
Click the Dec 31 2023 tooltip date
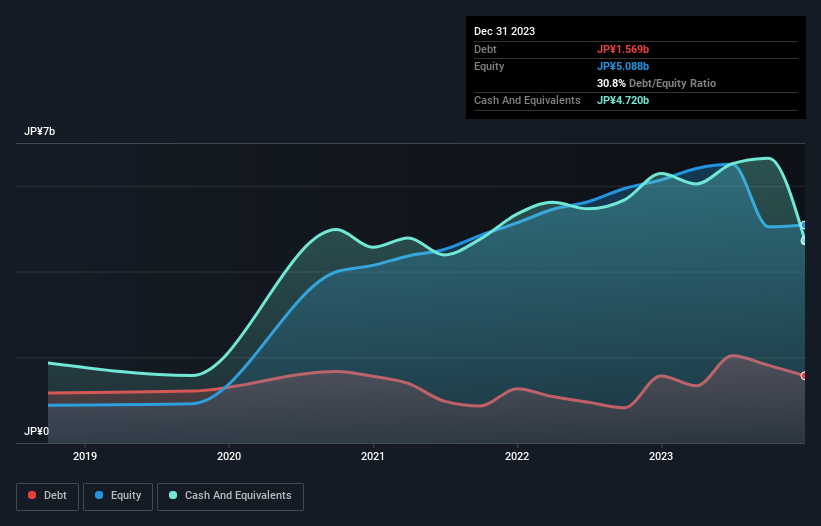coord(504,31)
